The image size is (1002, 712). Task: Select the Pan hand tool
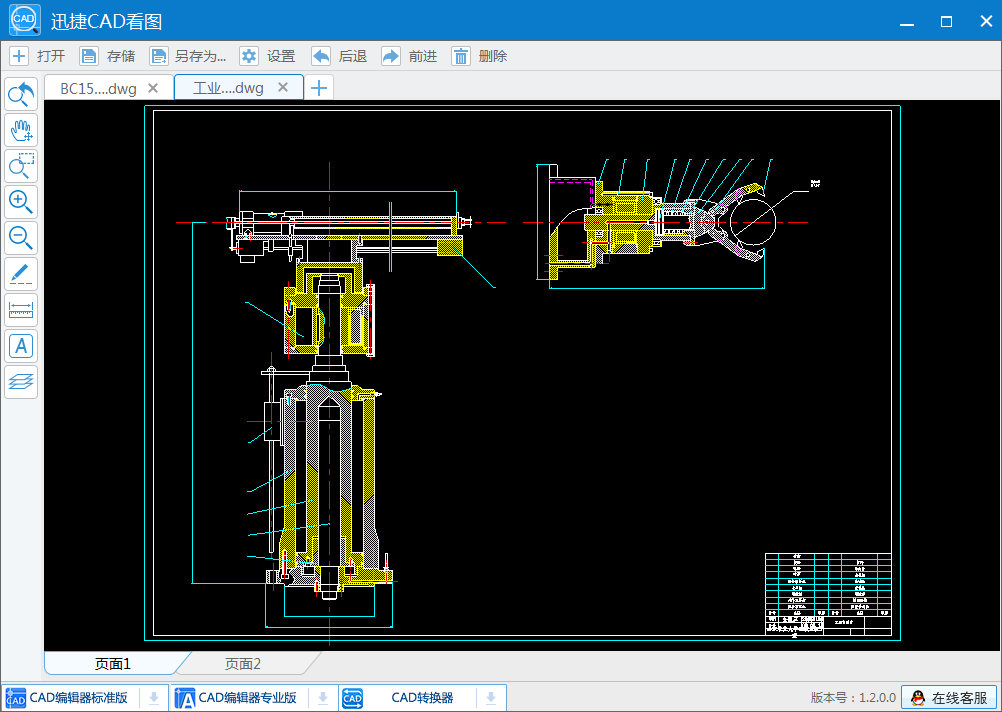click(x=21, y=130)
